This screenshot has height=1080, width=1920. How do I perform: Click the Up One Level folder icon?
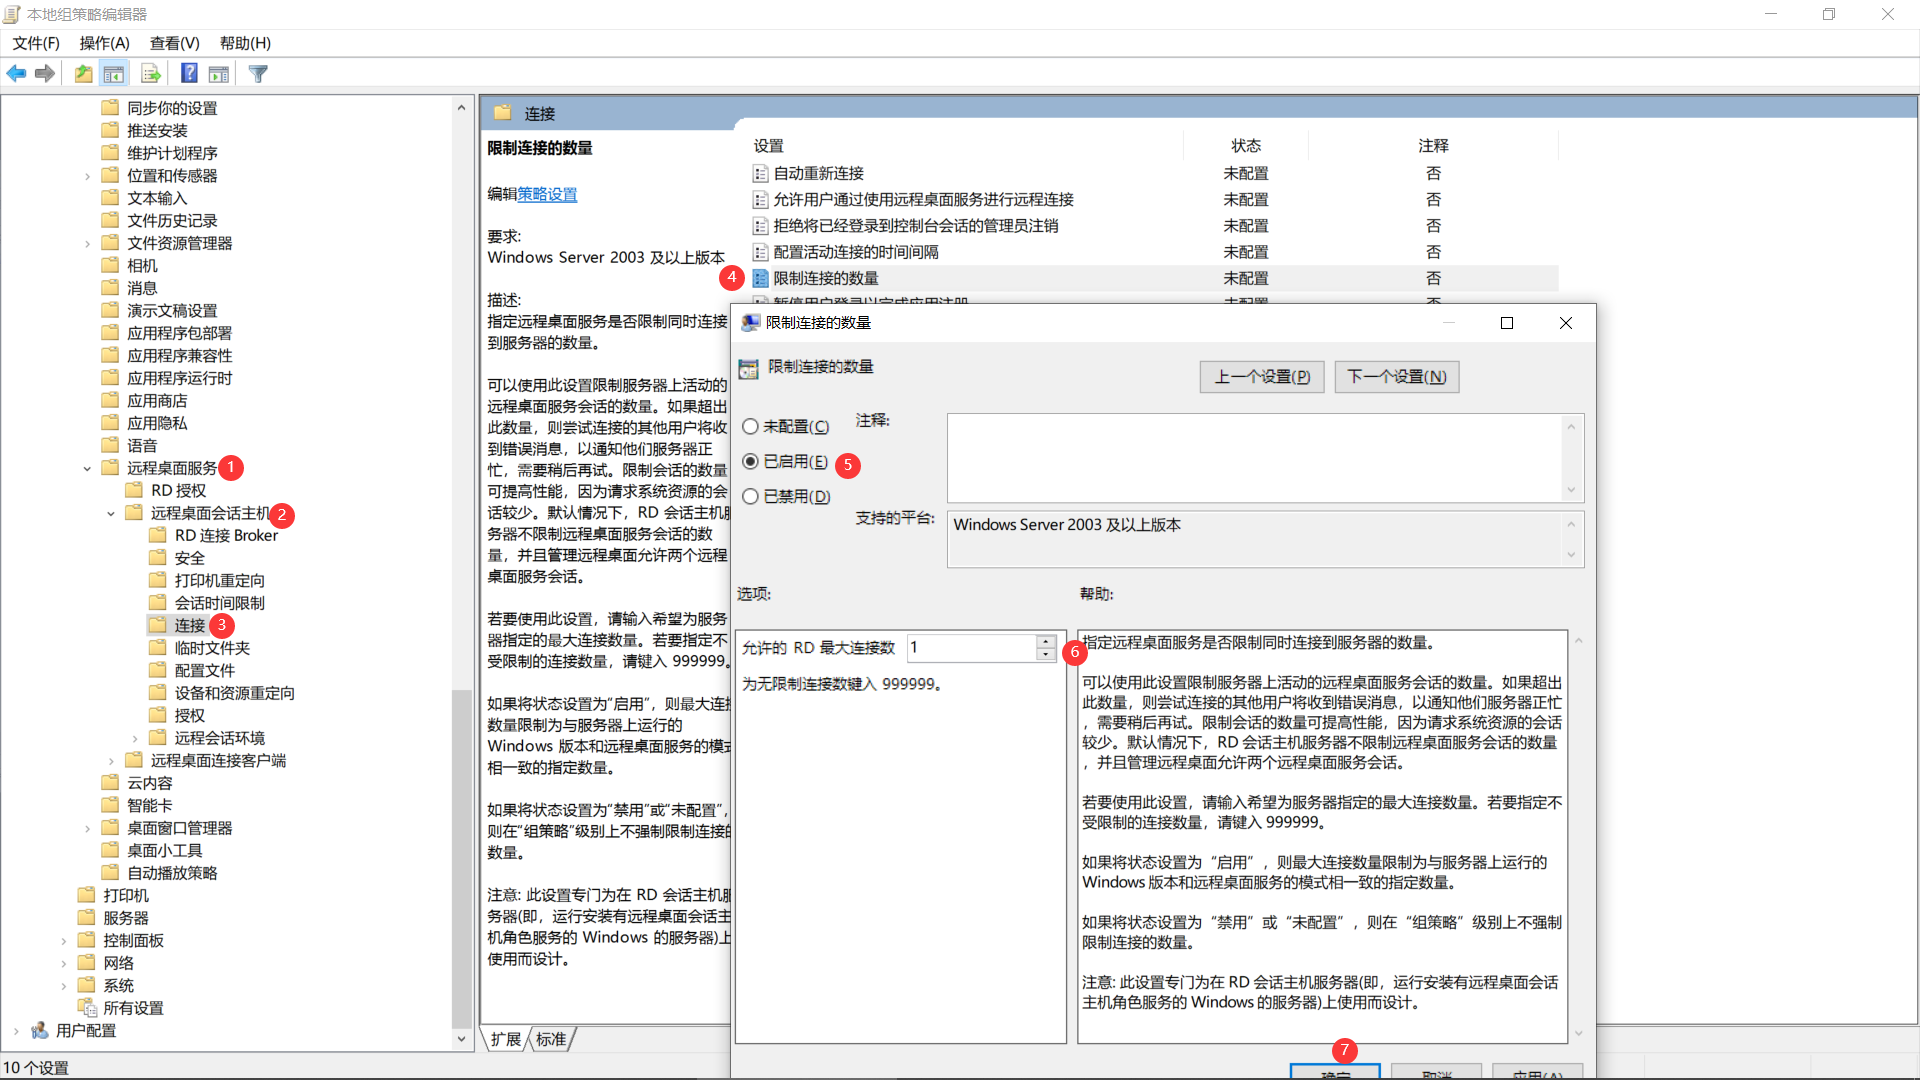[x=84, y=73]
